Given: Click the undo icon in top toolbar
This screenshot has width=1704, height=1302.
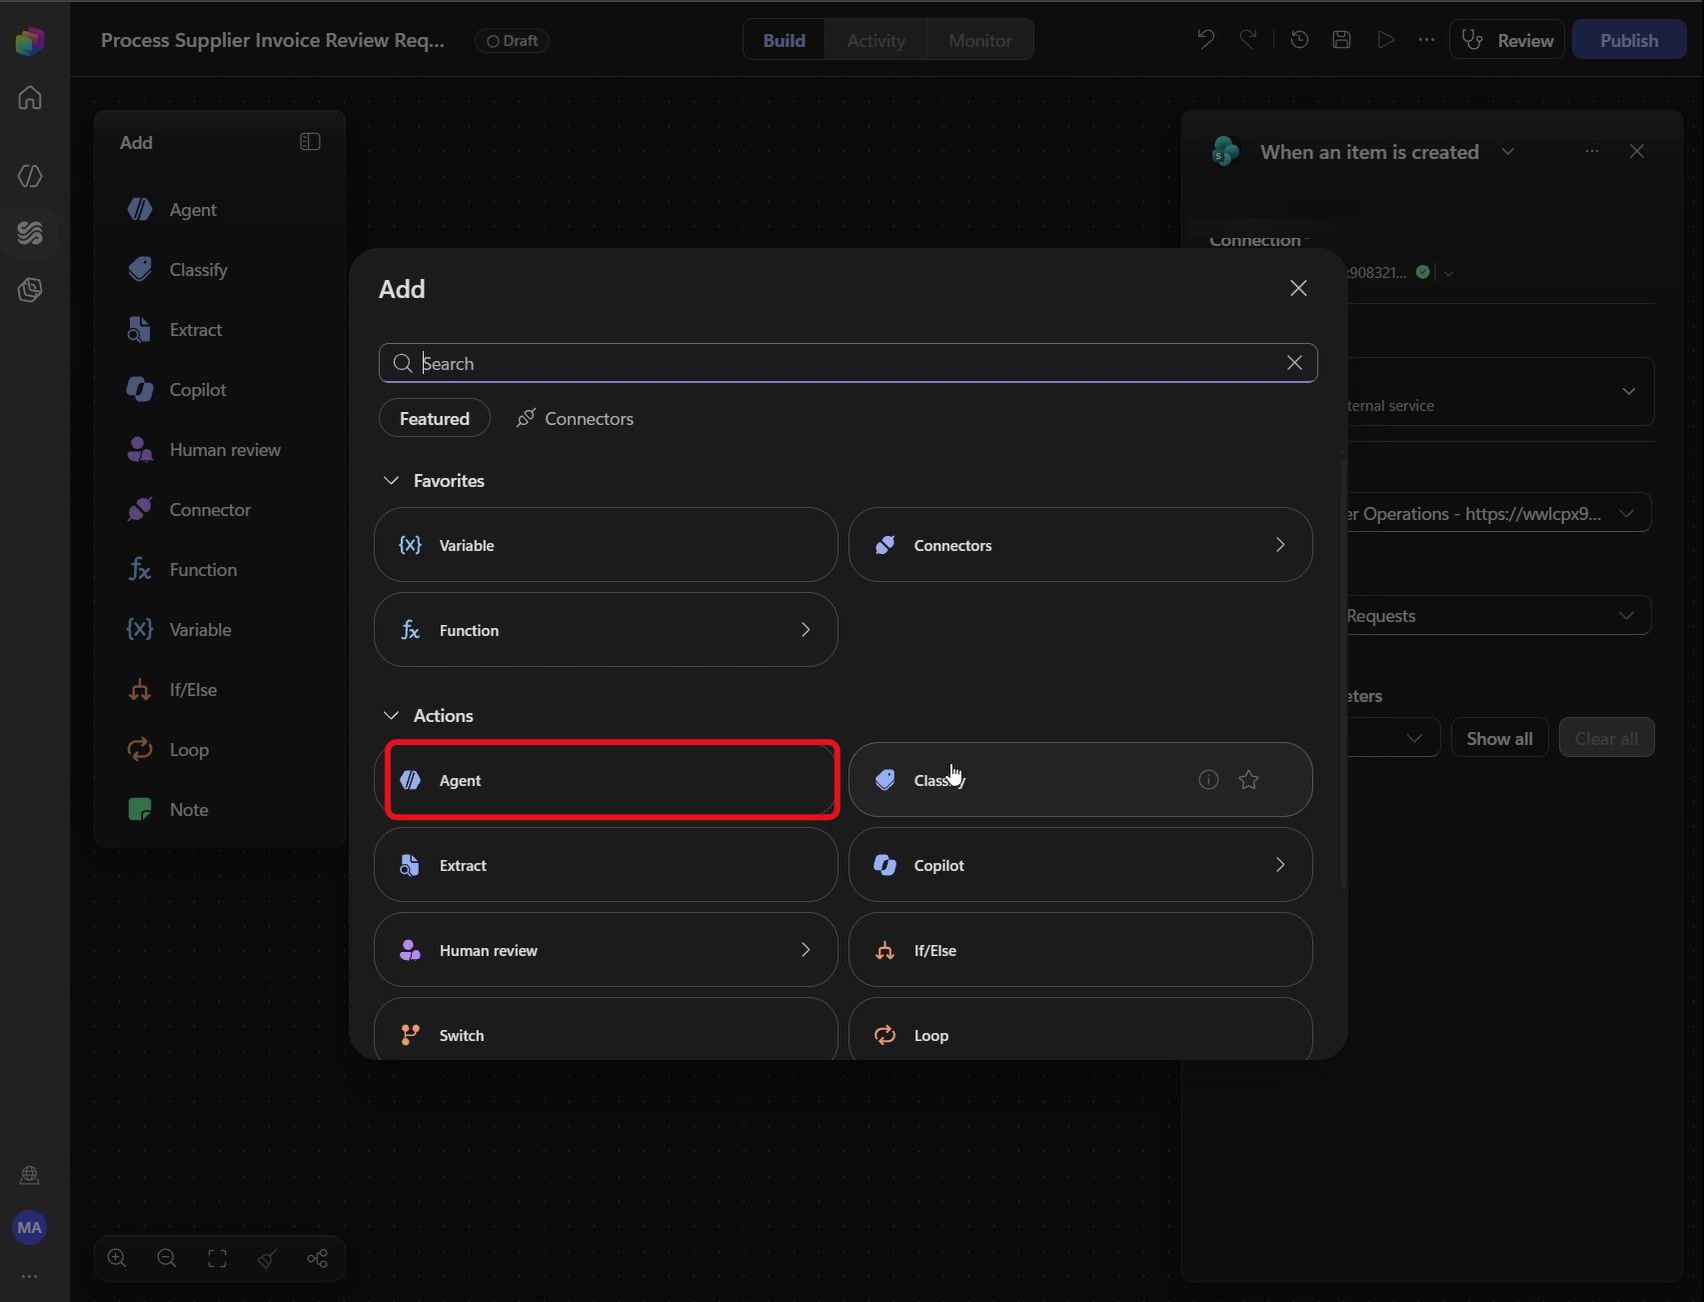Looking at the screenshot, I should pyautogui.click(x=1206, y=40).
